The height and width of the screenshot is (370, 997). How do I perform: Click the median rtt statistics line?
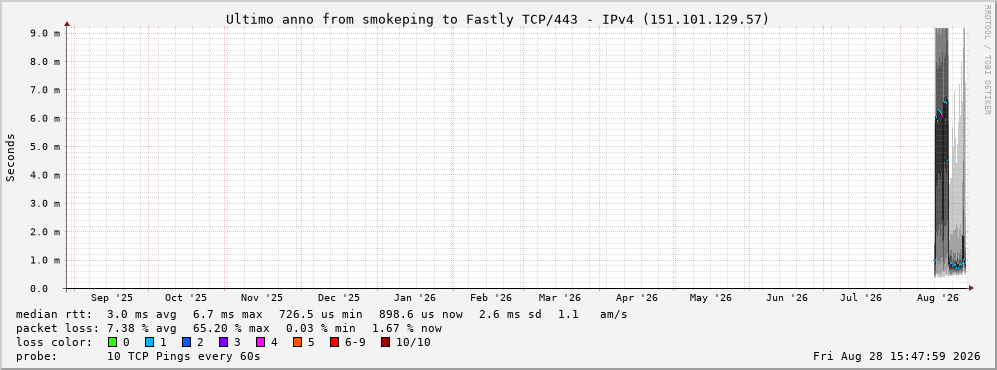point(322,314)
